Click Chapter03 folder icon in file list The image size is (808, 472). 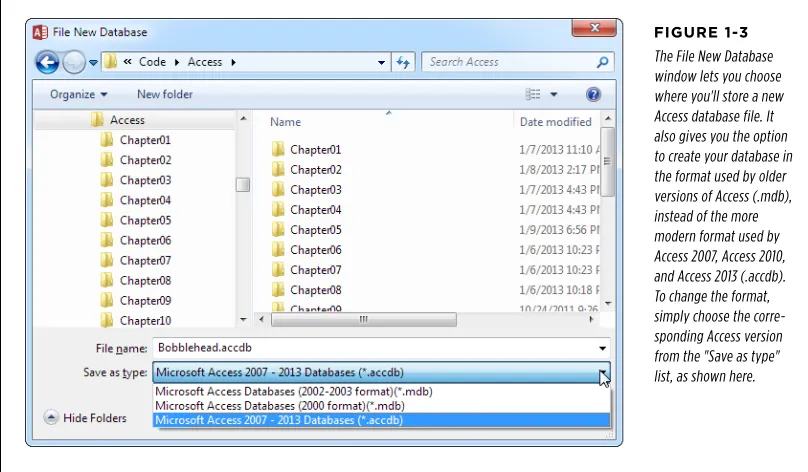click(x=278, y=190)
